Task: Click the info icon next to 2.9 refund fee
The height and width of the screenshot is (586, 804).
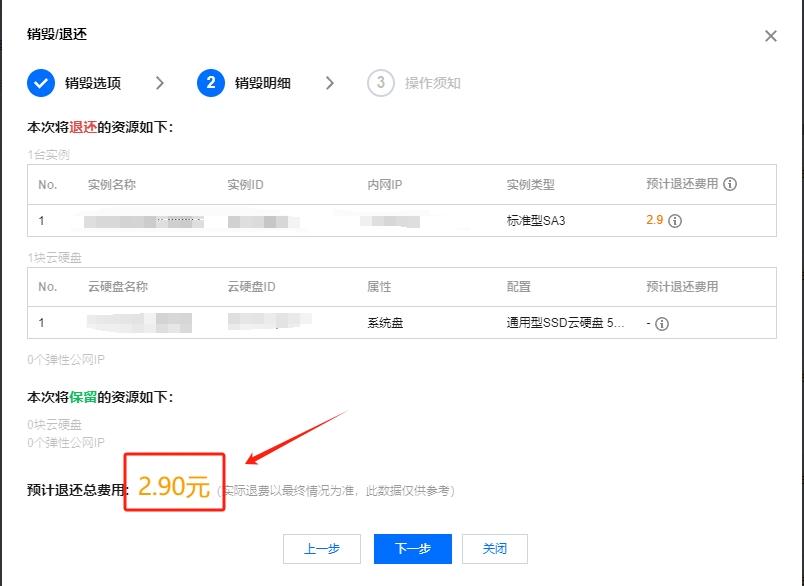Action: (676, 220)
